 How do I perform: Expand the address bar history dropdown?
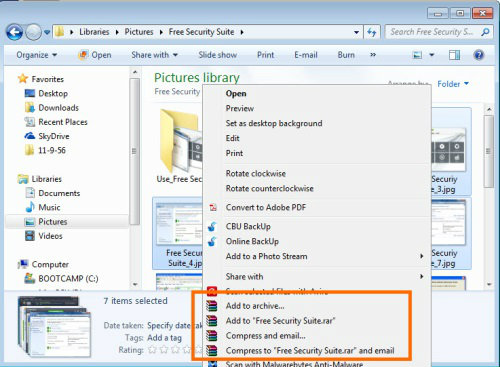[356, 32]
